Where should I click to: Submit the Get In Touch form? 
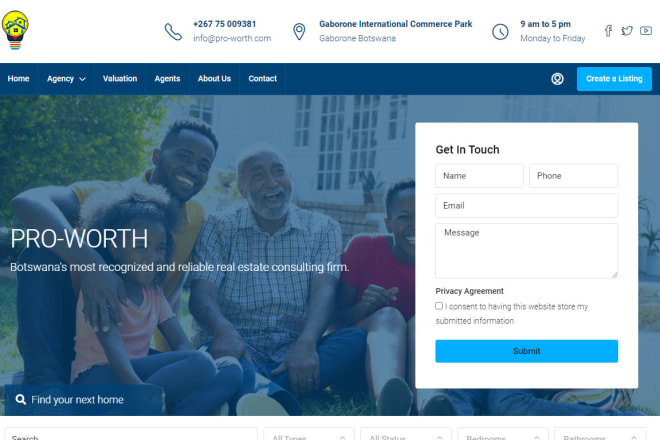pyautogui.click(x=527, y=351)
